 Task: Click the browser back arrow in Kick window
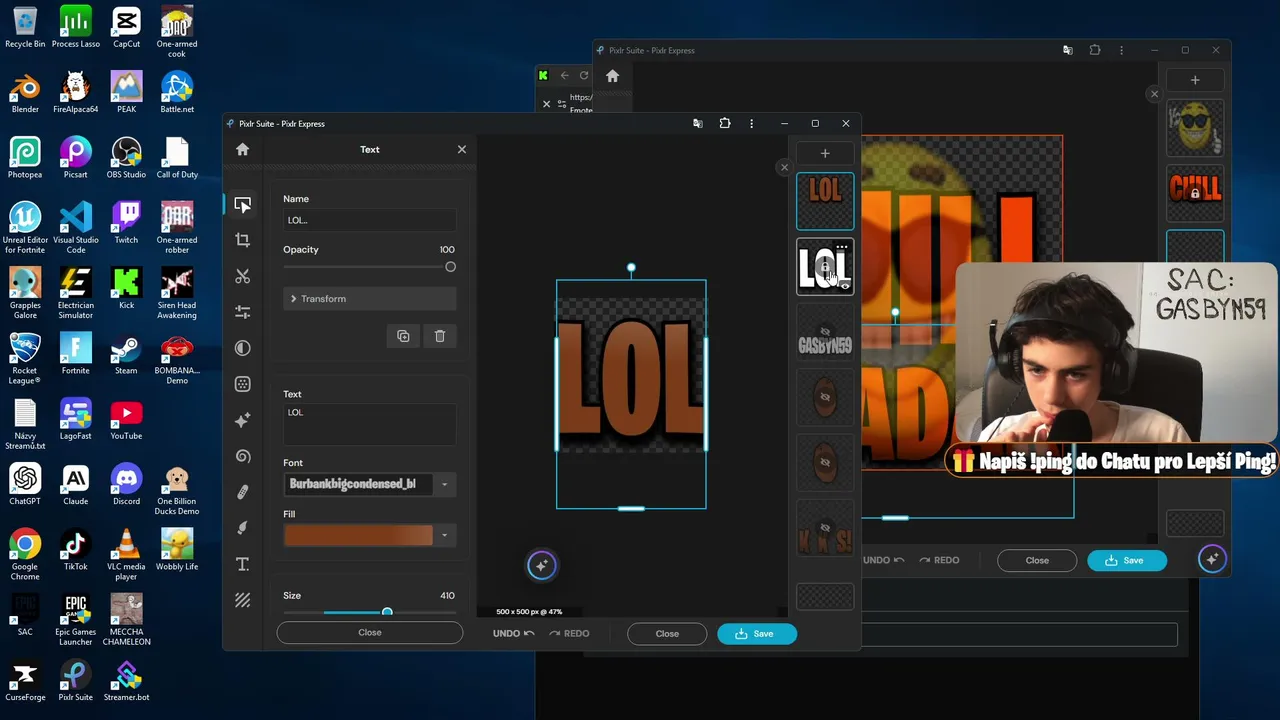tap(564, 75)
